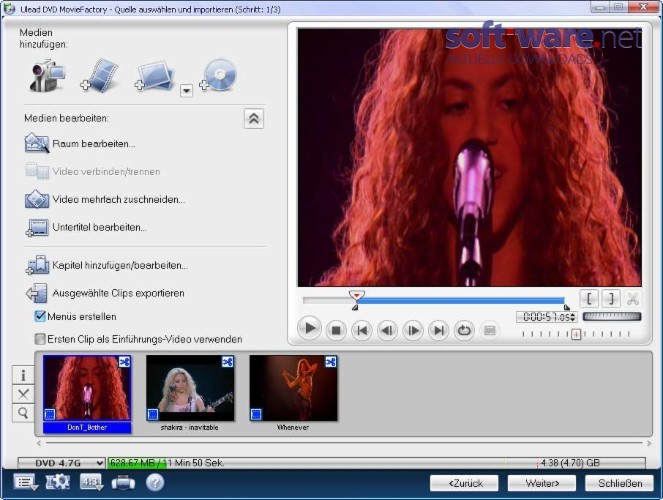Go back with Zurück button
This screenshot has width=663, height=500.
[464, 483]
